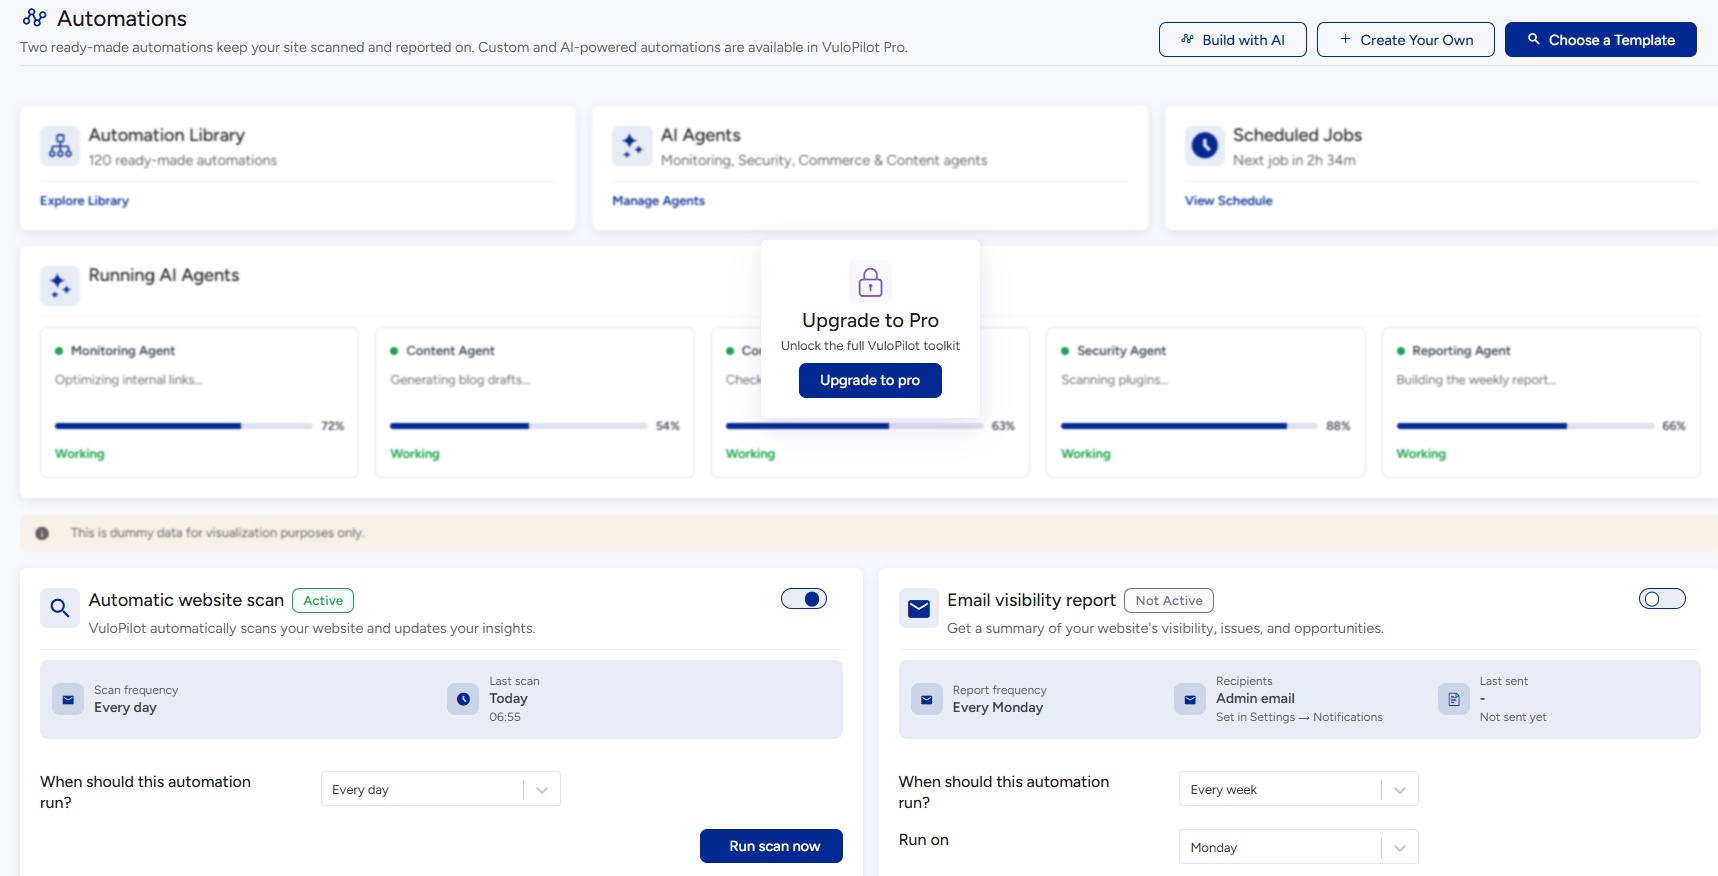1718x876 pixels.
Task: Click the Security Agent card title
Action: tap(1121, 351)
